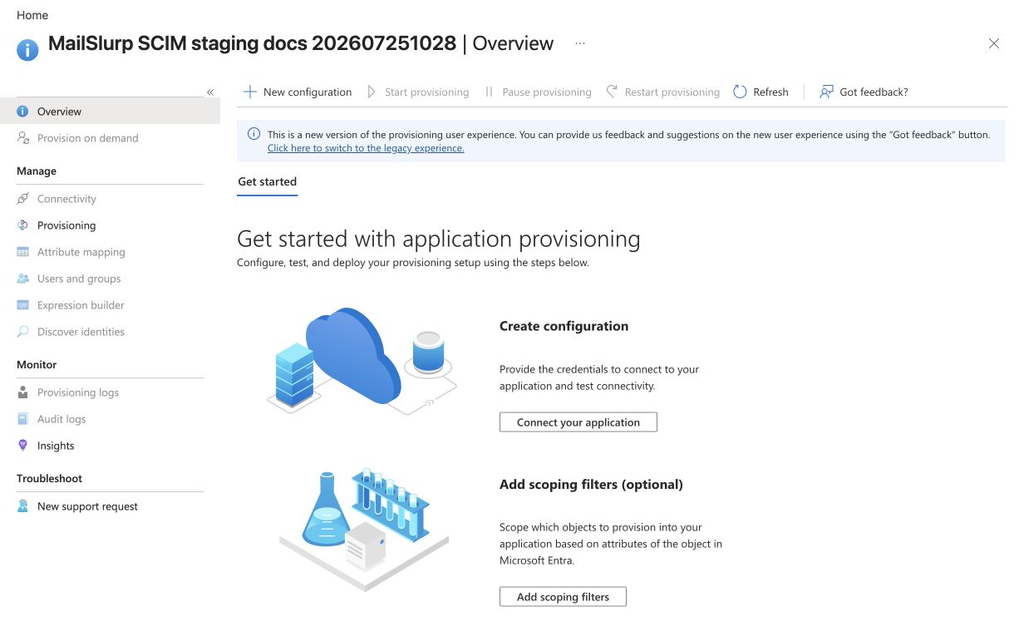Image resolution: width=1024 pixels, height=637 pixels.
Task: Click the Overview icon in the sidebar
Action: point(23,112)
